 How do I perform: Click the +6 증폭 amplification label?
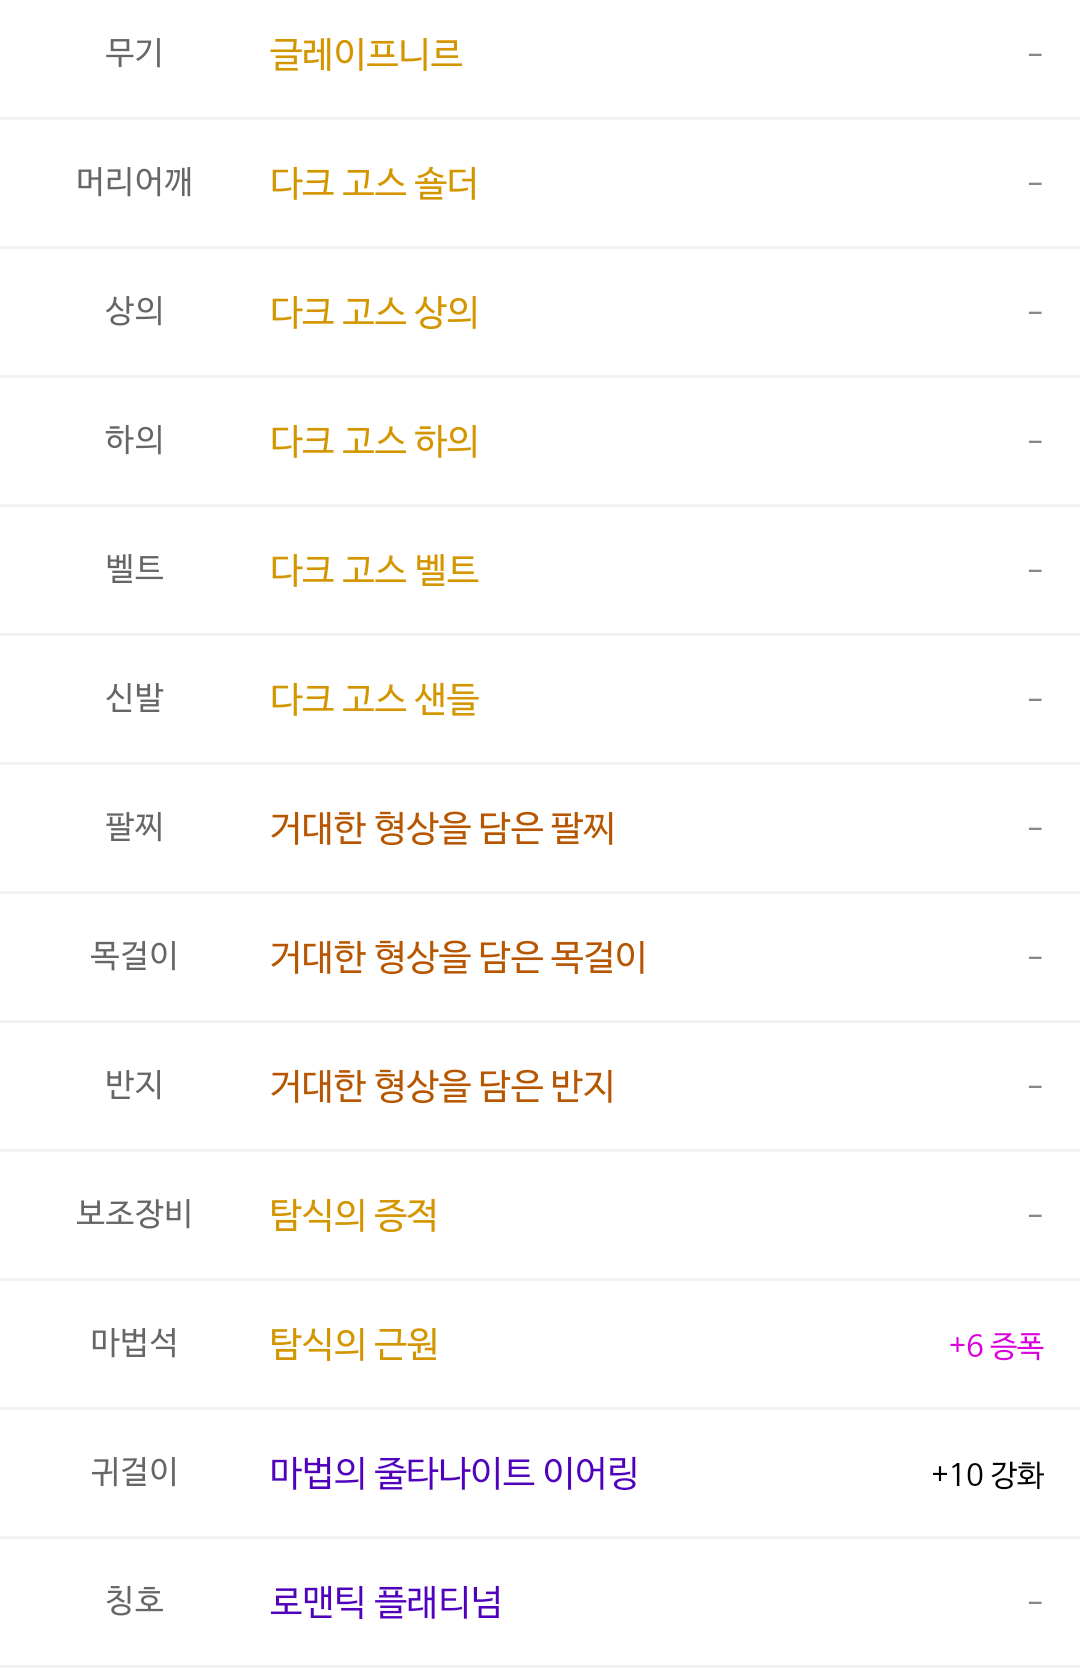996,1346
